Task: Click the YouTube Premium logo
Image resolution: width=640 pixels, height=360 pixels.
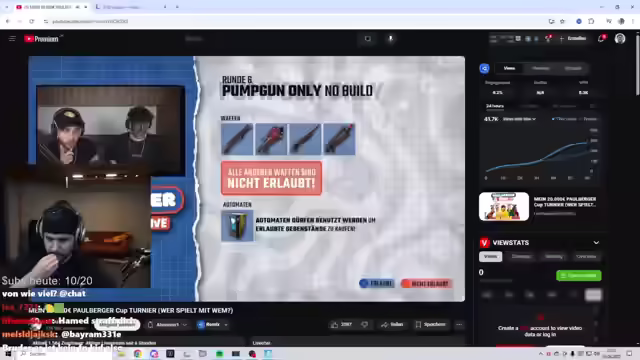Action: click(x=41, y=39)
